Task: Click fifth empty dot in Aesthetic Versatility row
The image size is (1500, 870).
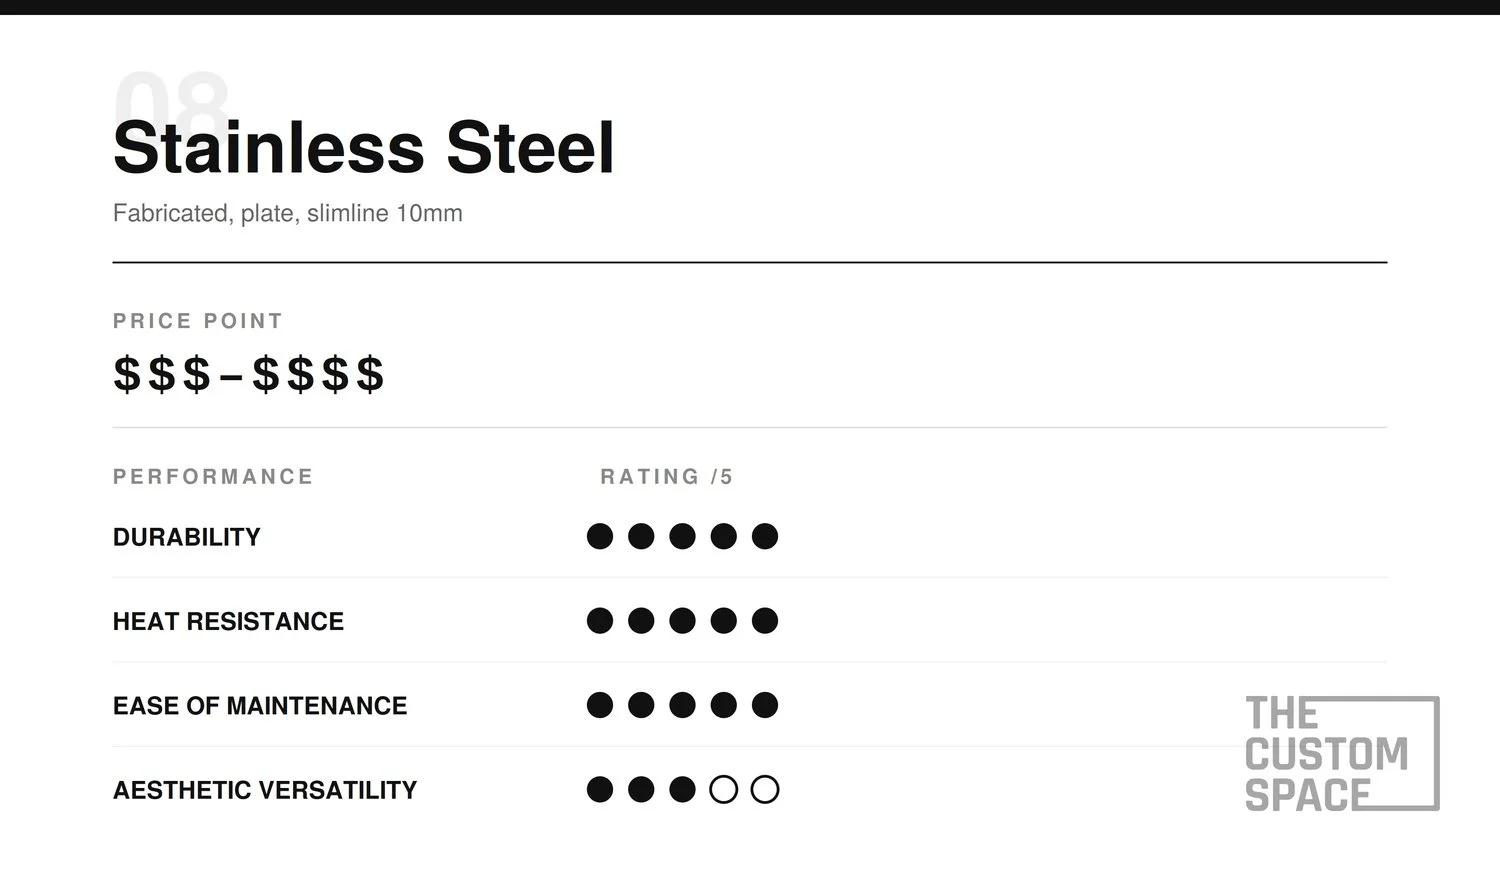Action: pos(765,790)
